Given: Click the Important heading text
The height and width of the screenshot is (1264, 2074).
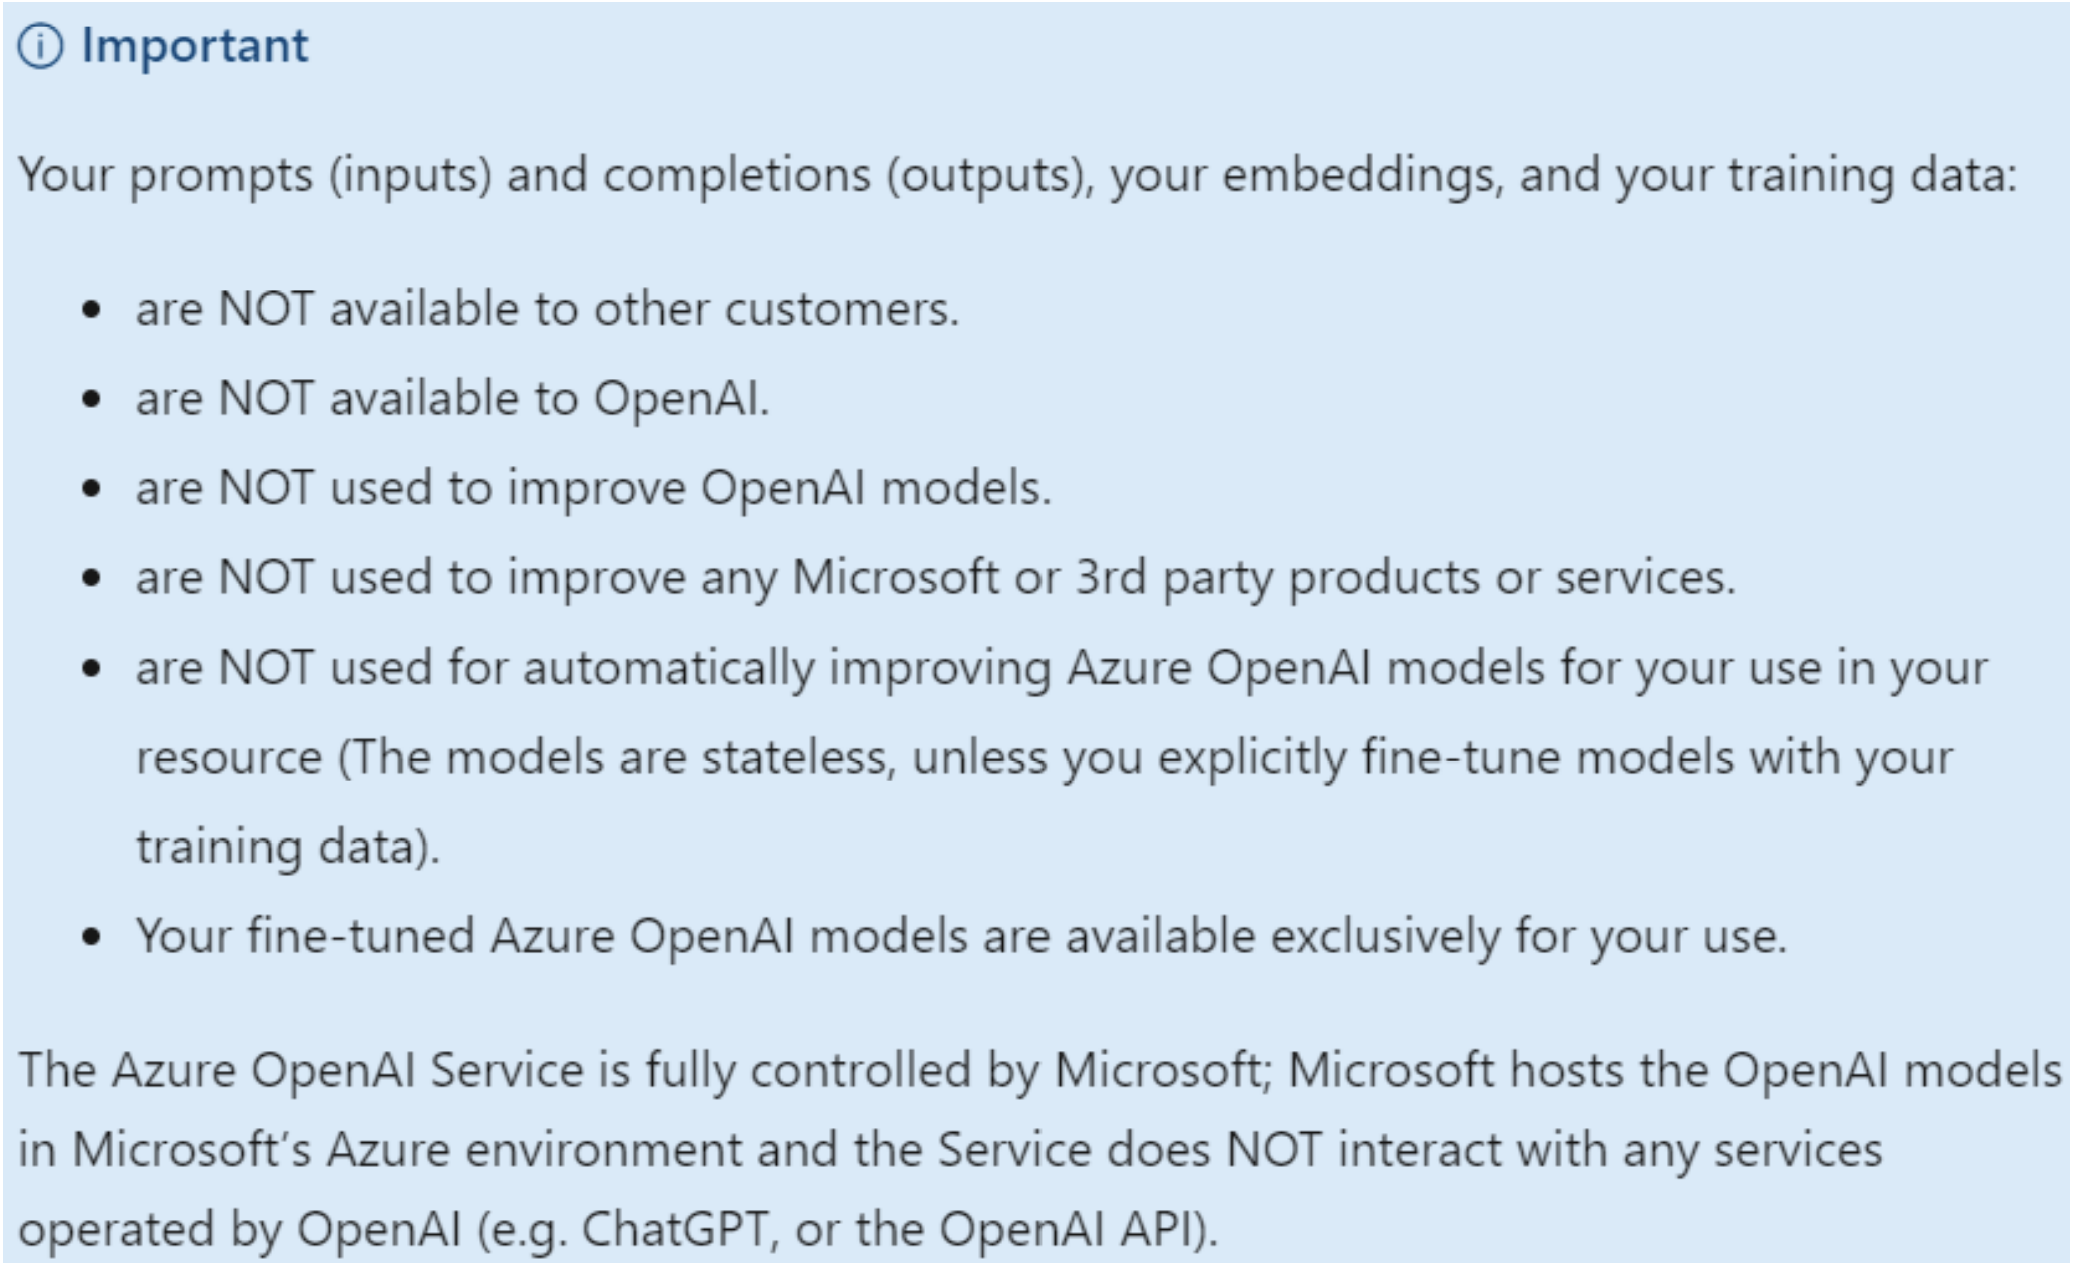Looking at the screenshot, I should tap(194, 46).
